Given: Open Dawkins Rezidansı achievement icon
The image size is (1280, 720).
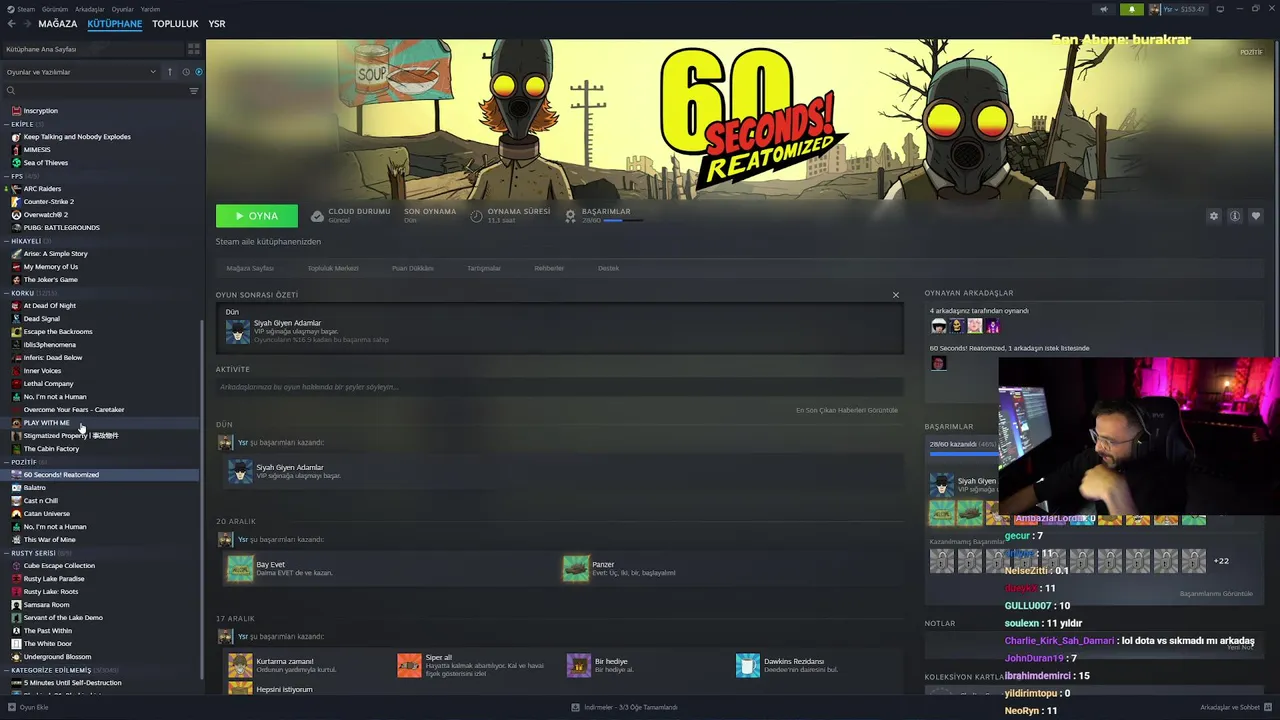Looking at the screenshot, I should point(748,665).
